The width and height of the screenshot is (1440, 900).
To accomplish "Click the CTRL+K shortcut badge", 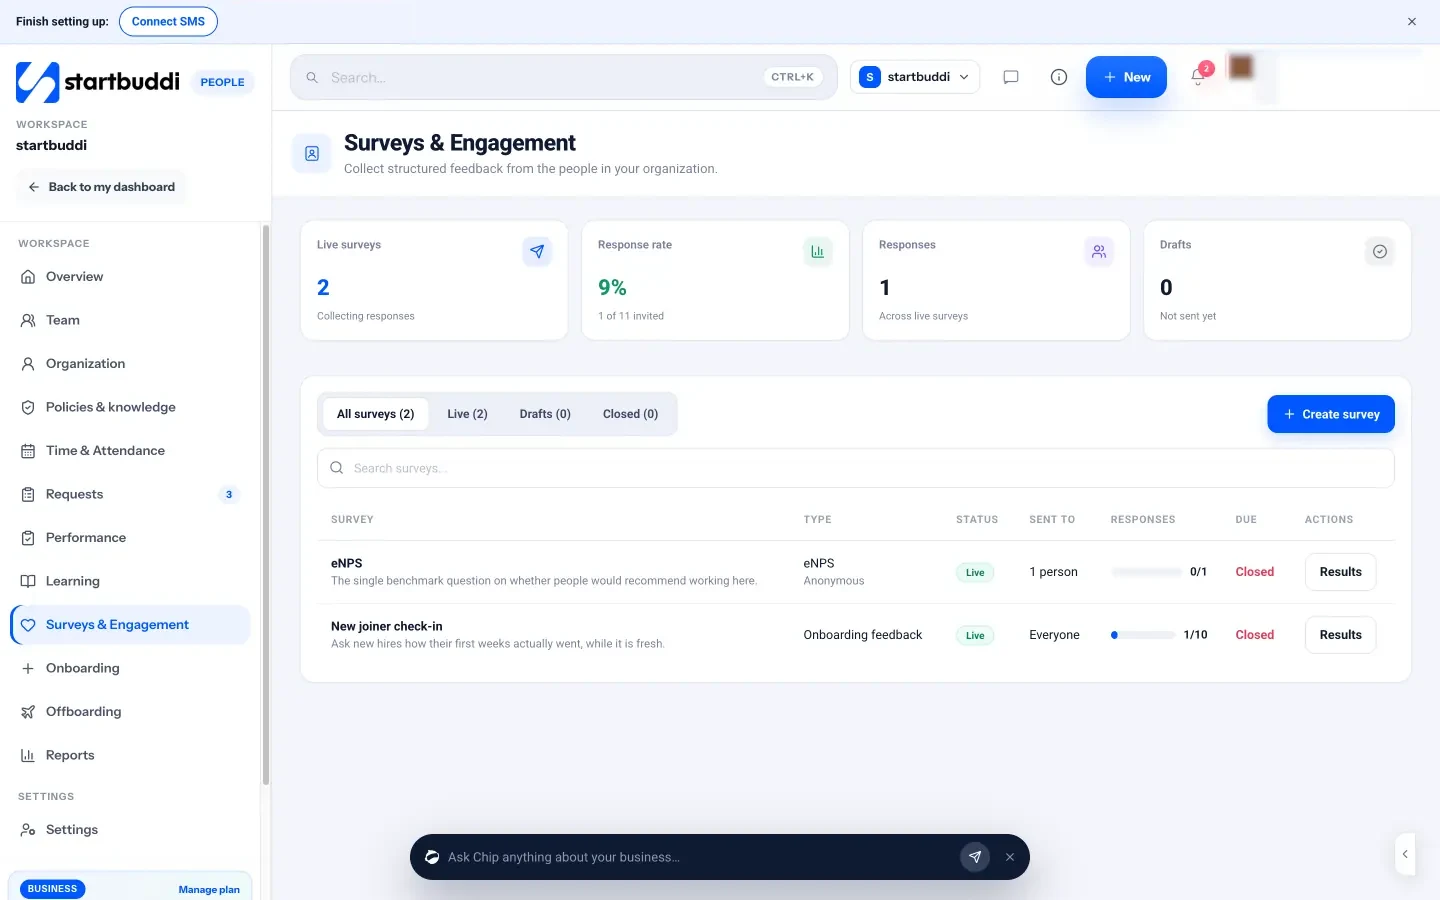I will click(793, 77).
